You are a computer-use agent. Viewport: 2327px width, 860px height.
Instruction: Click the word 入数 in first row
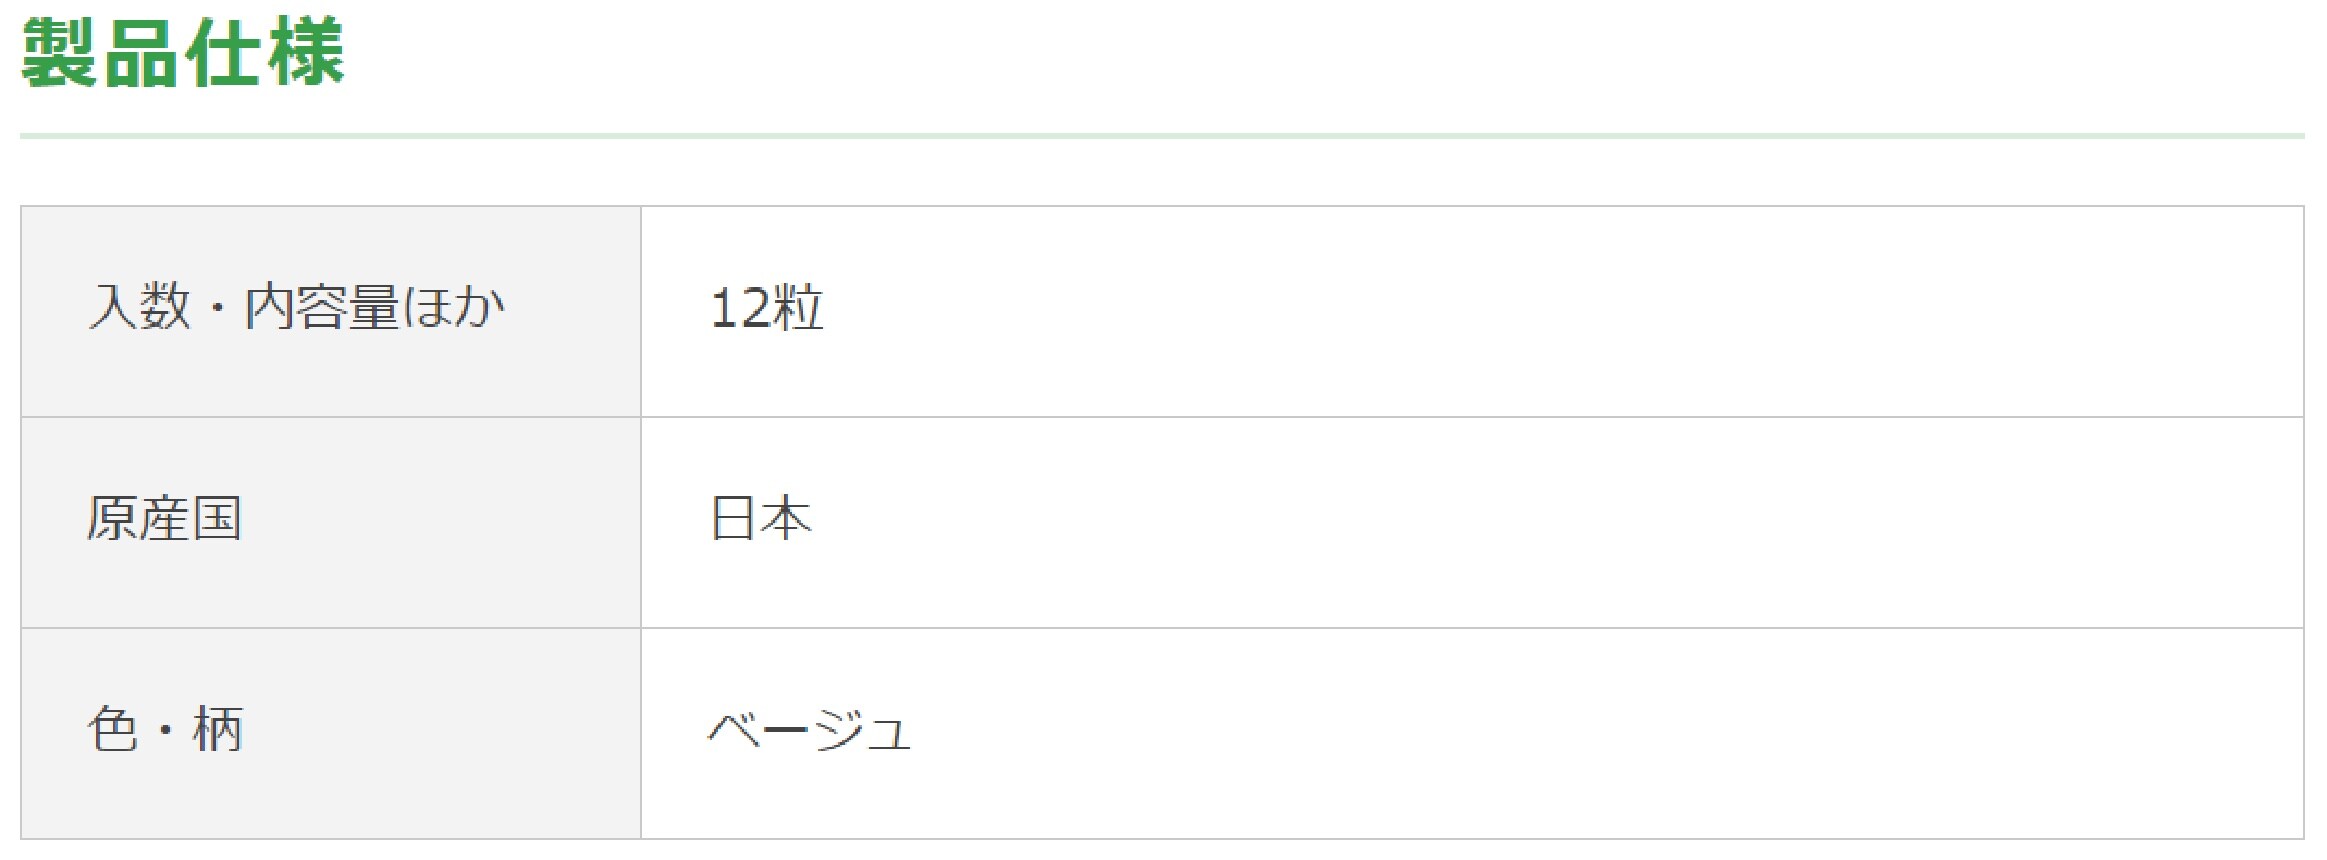(139, 307)
